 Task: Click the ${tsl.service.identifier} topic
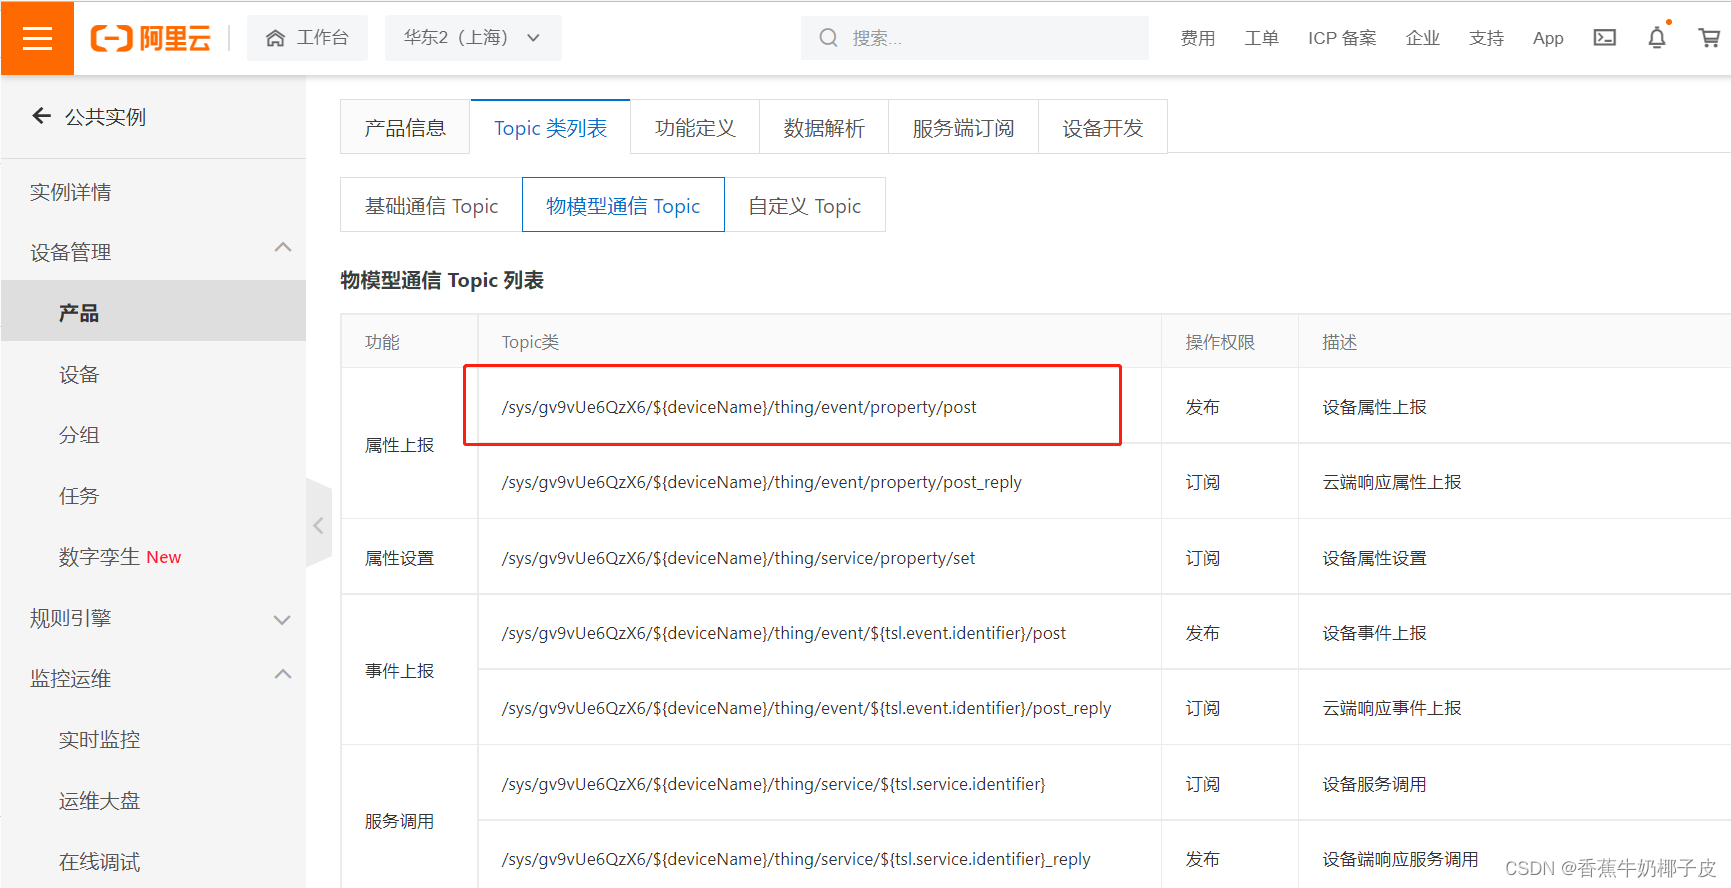[x=773, y=784]
